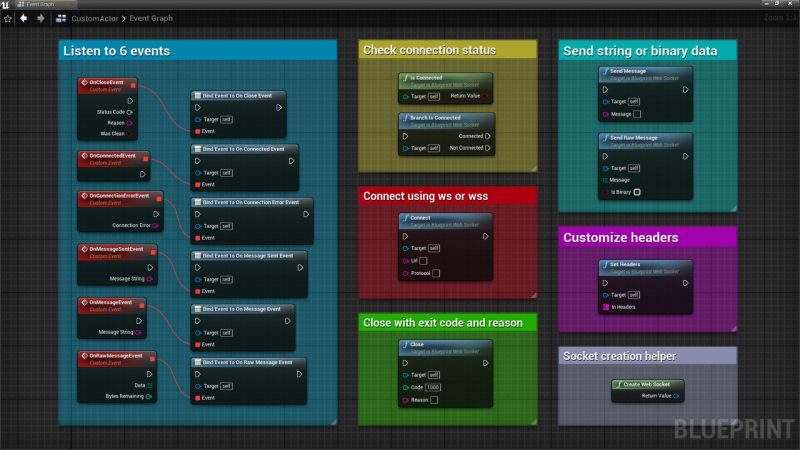Click the blueprint graph icon beside CustomActor

pyautogui.click(x=61, y=18)
